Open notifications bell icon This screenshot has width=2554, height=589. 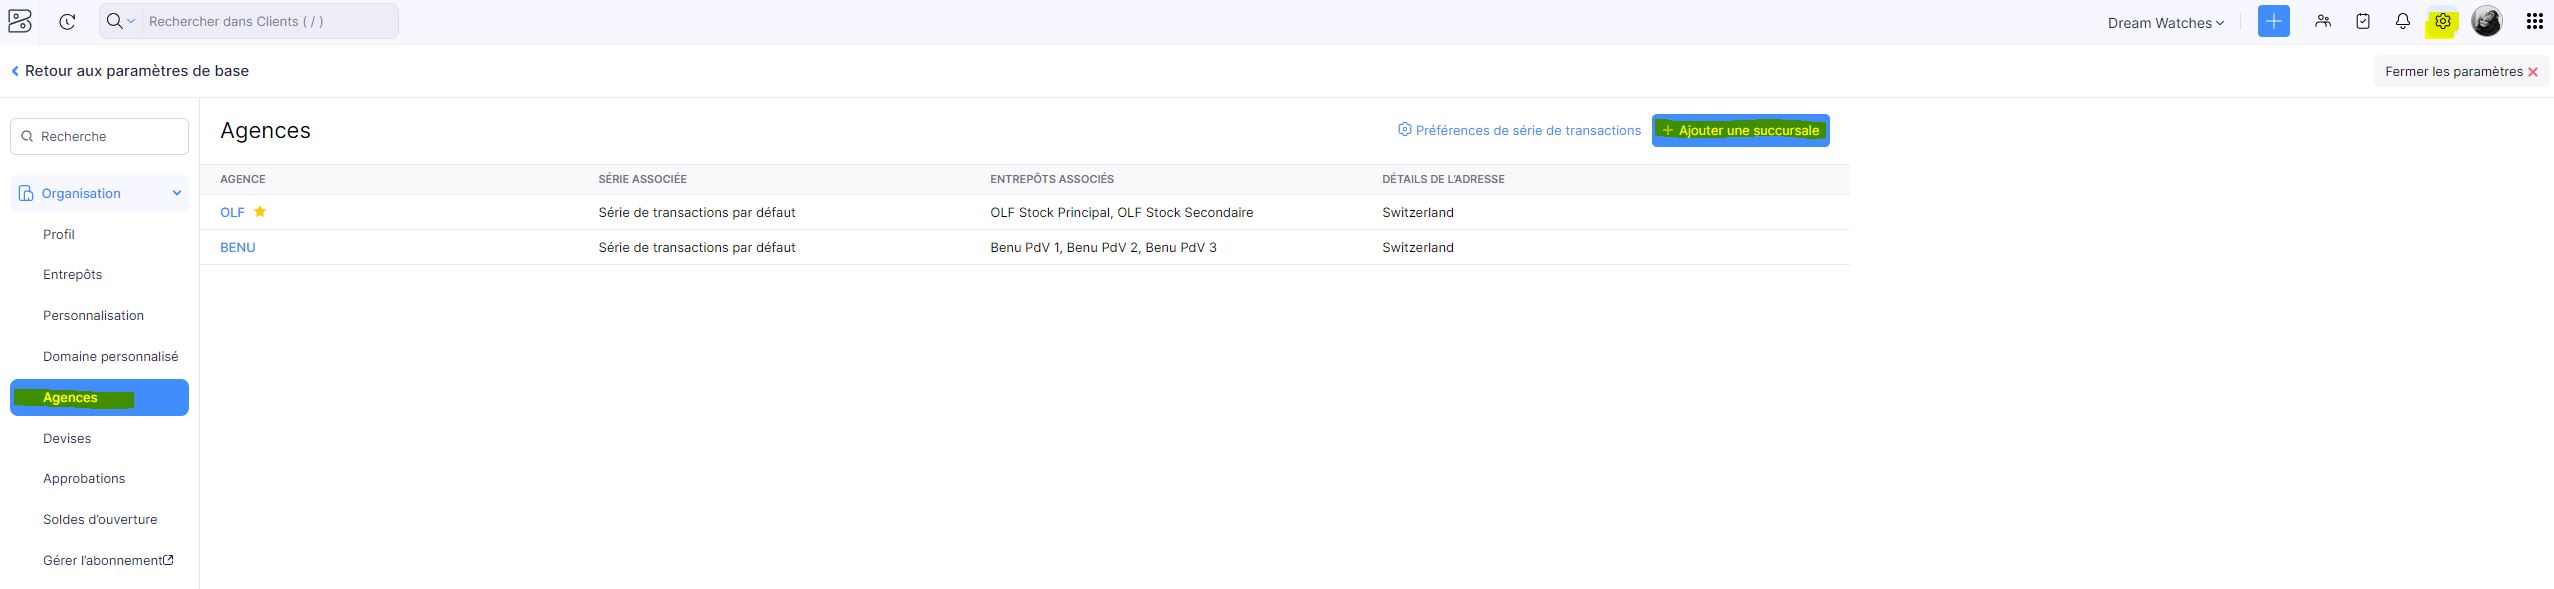click(x=2403, y=21)
